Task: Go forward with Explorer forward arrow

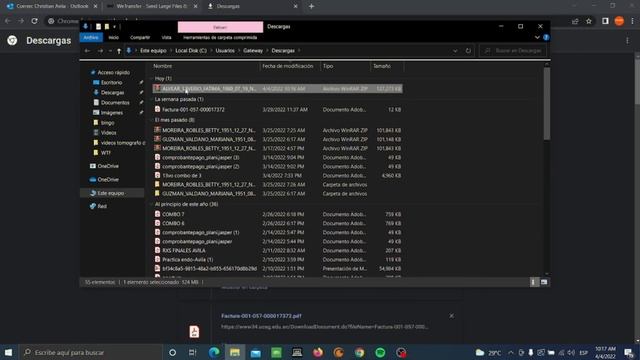Action: click(x=100, y=51)
